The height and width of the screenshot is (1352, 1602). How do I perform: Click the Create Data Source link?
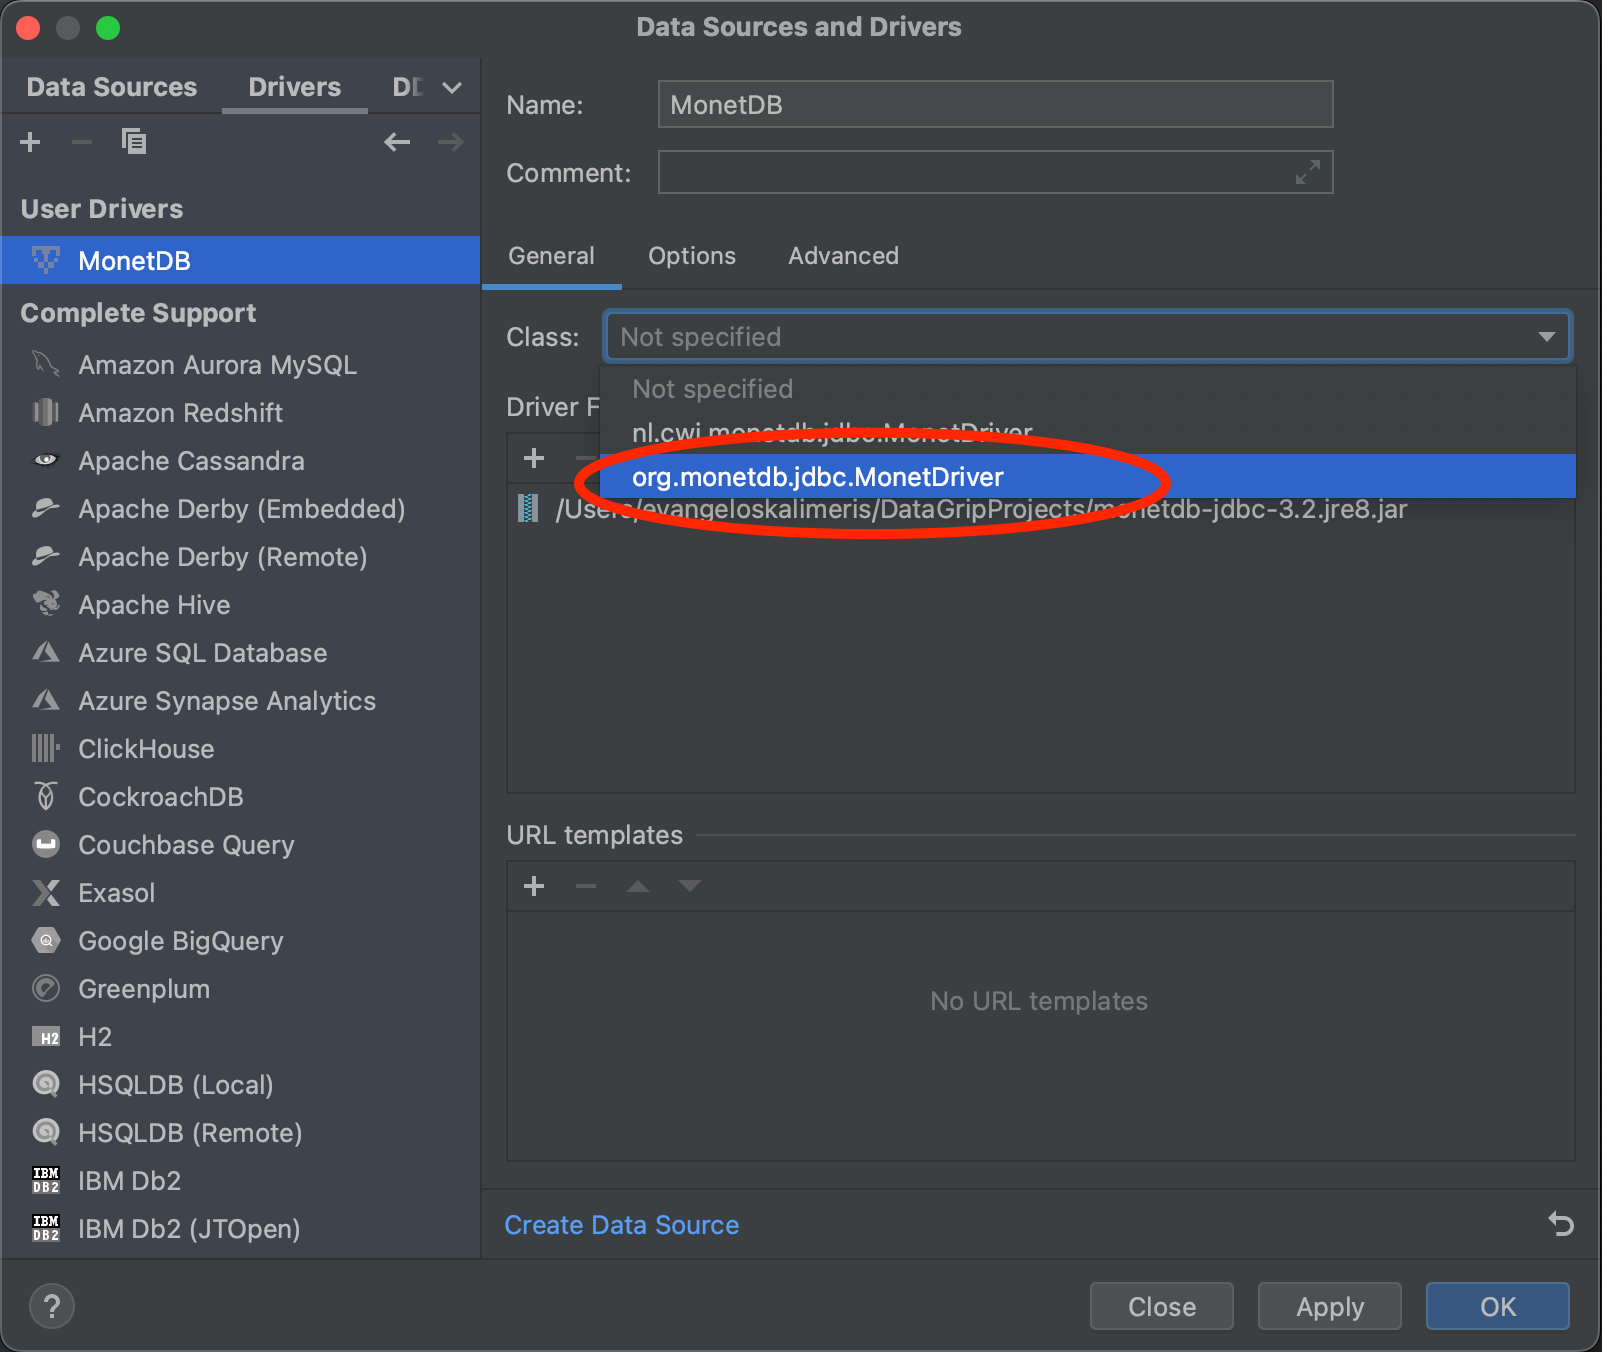(621, 1225)
